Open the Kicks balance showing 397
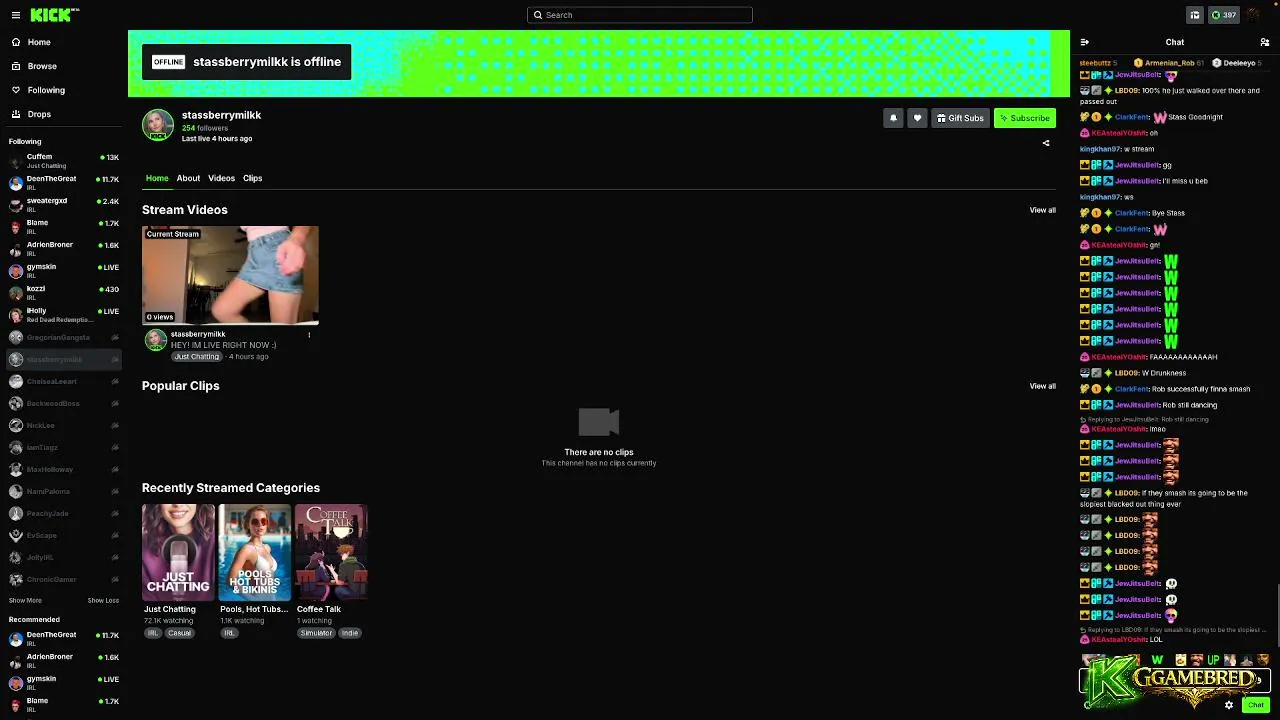This screenshot has width=1280, height=720. (x=1224, y=15)
